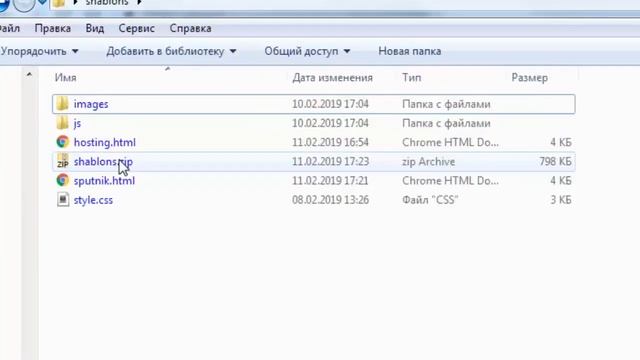Open the Файл menu

click(x=10, y=28)
